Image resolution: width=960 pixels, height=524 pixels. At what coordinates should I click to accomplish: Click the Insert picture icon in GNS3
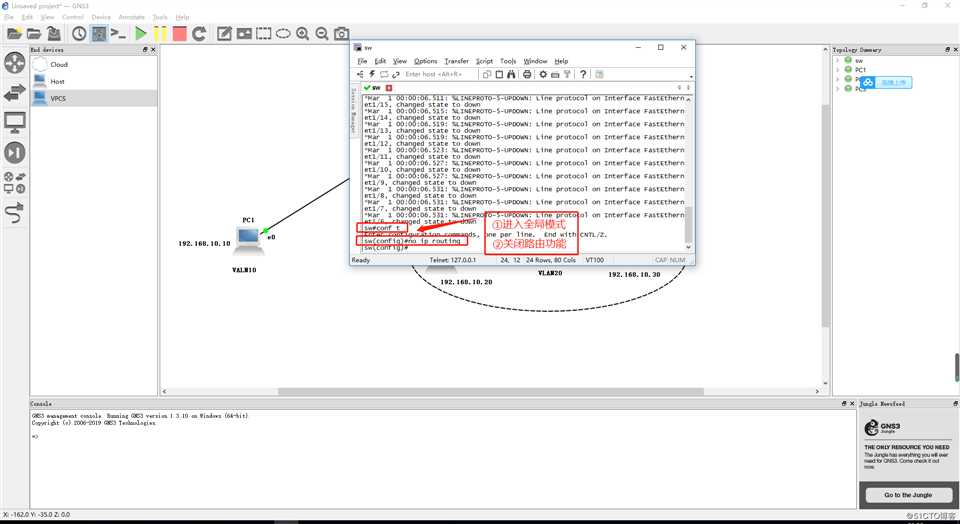coord(244,34)
